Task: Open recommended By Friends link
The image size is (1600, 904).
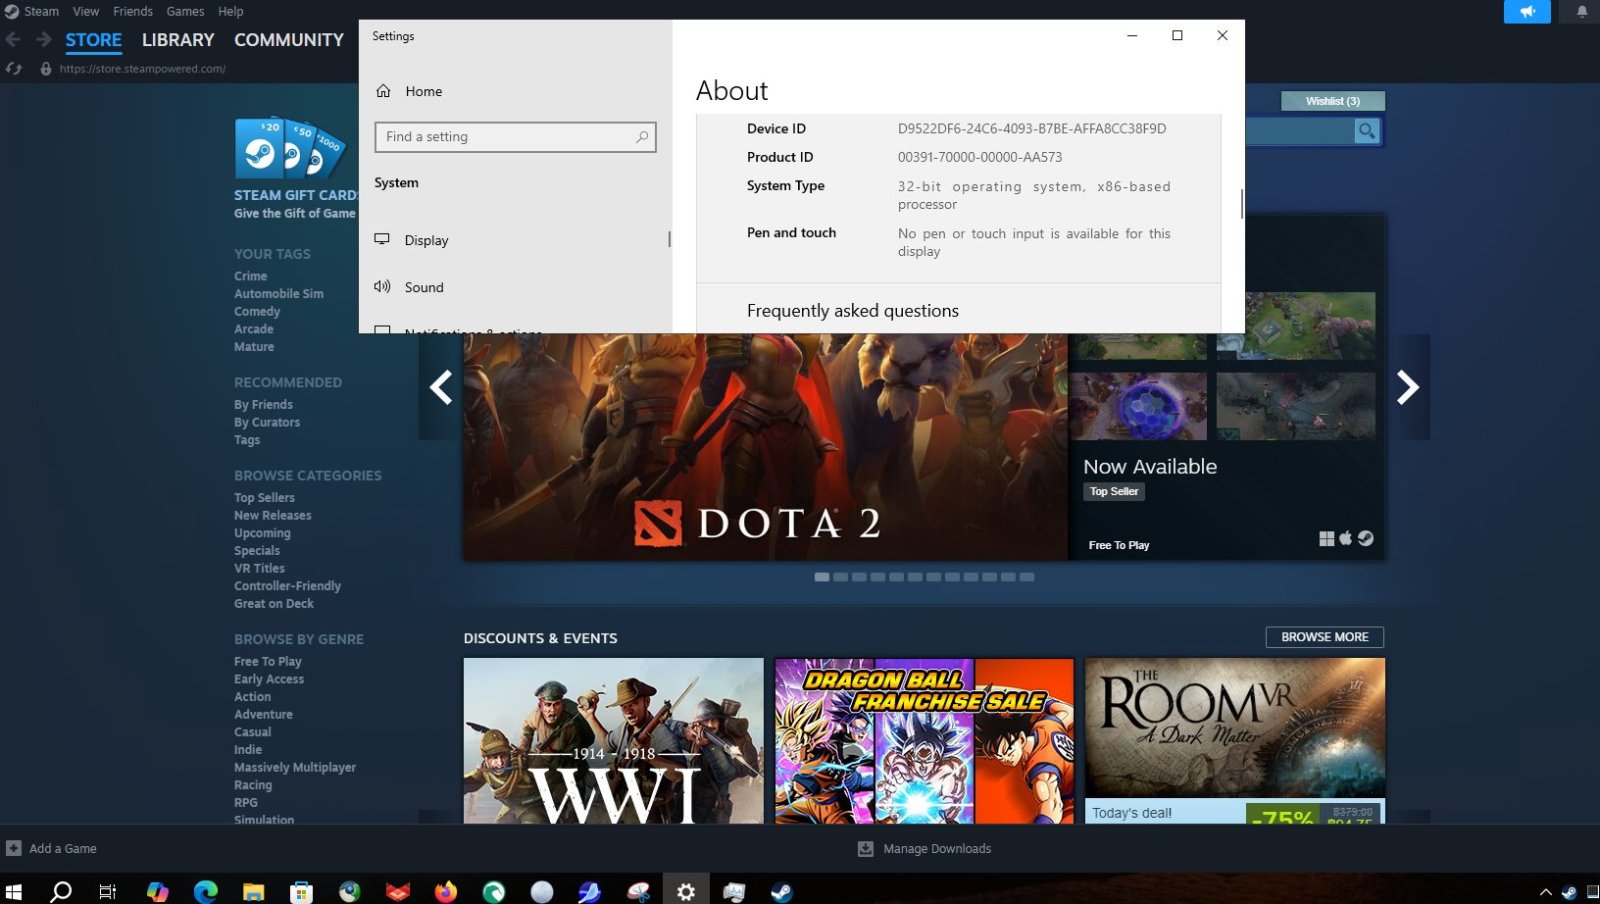Action: coord(263,405)
